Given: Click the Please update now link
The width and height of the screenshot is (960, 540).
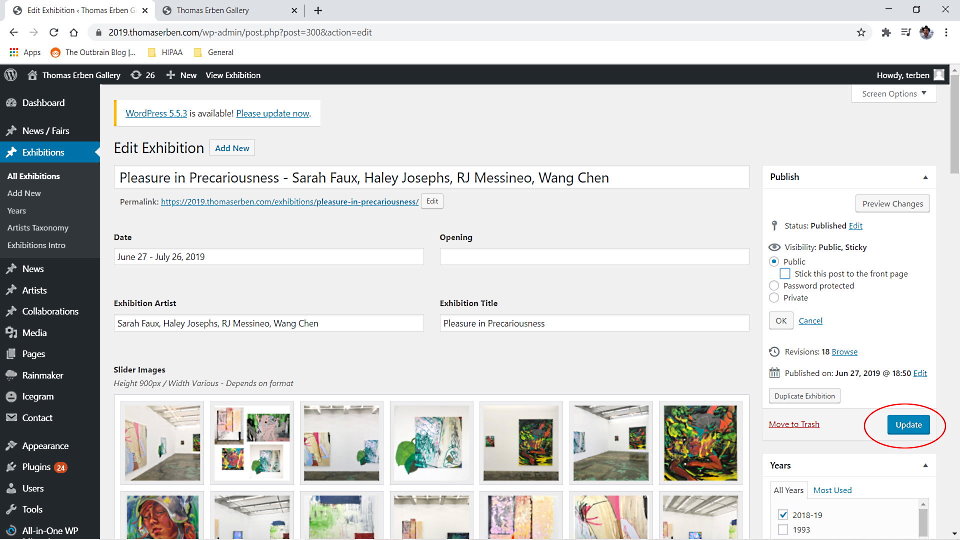Looking at the screenshot, I should coord(272,113).
